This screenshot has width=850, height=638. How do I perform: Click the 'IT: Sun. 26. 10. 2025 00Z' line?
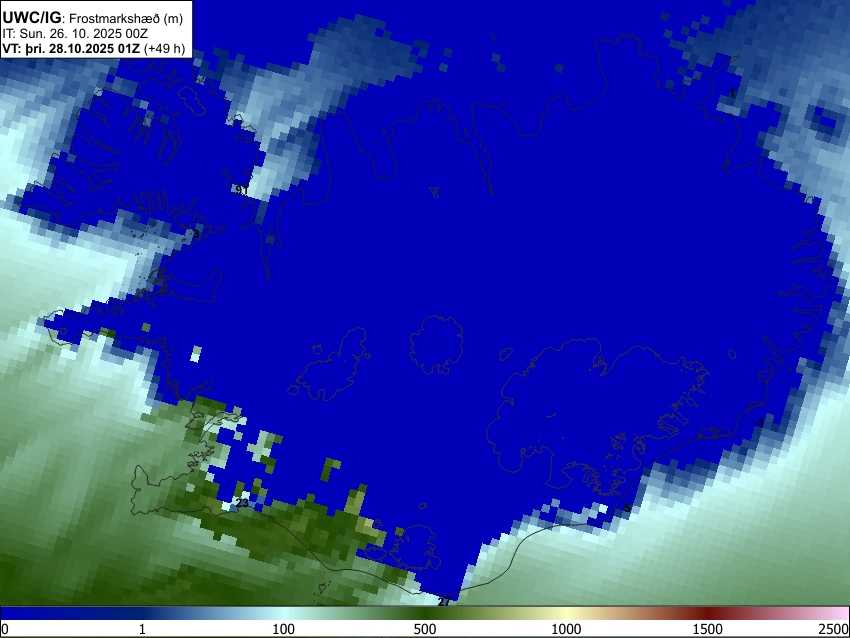[x=75, y=34]
